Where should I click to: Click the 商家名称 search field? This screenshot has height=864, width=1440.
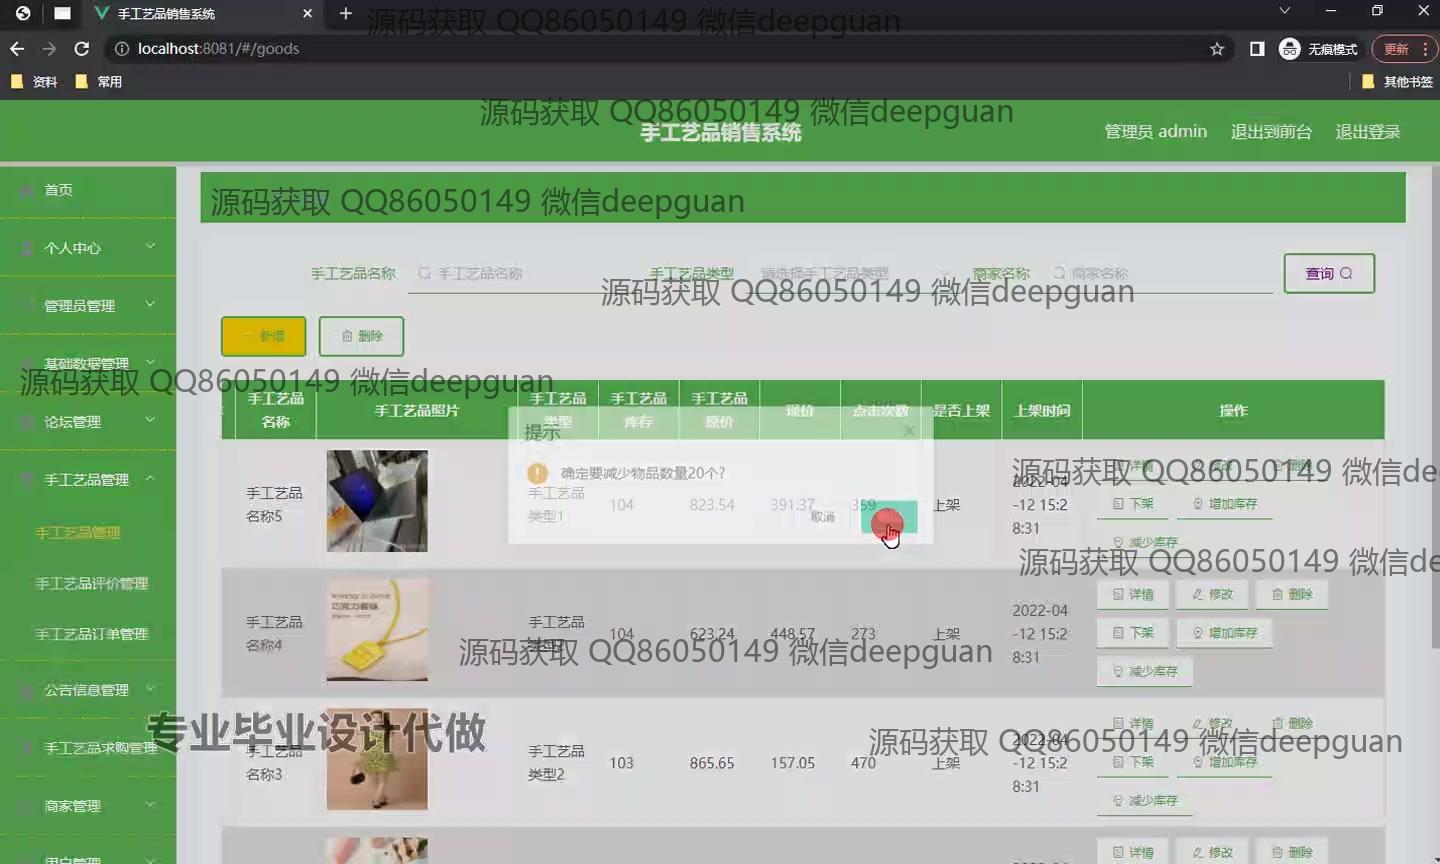tap(1158, 273)
